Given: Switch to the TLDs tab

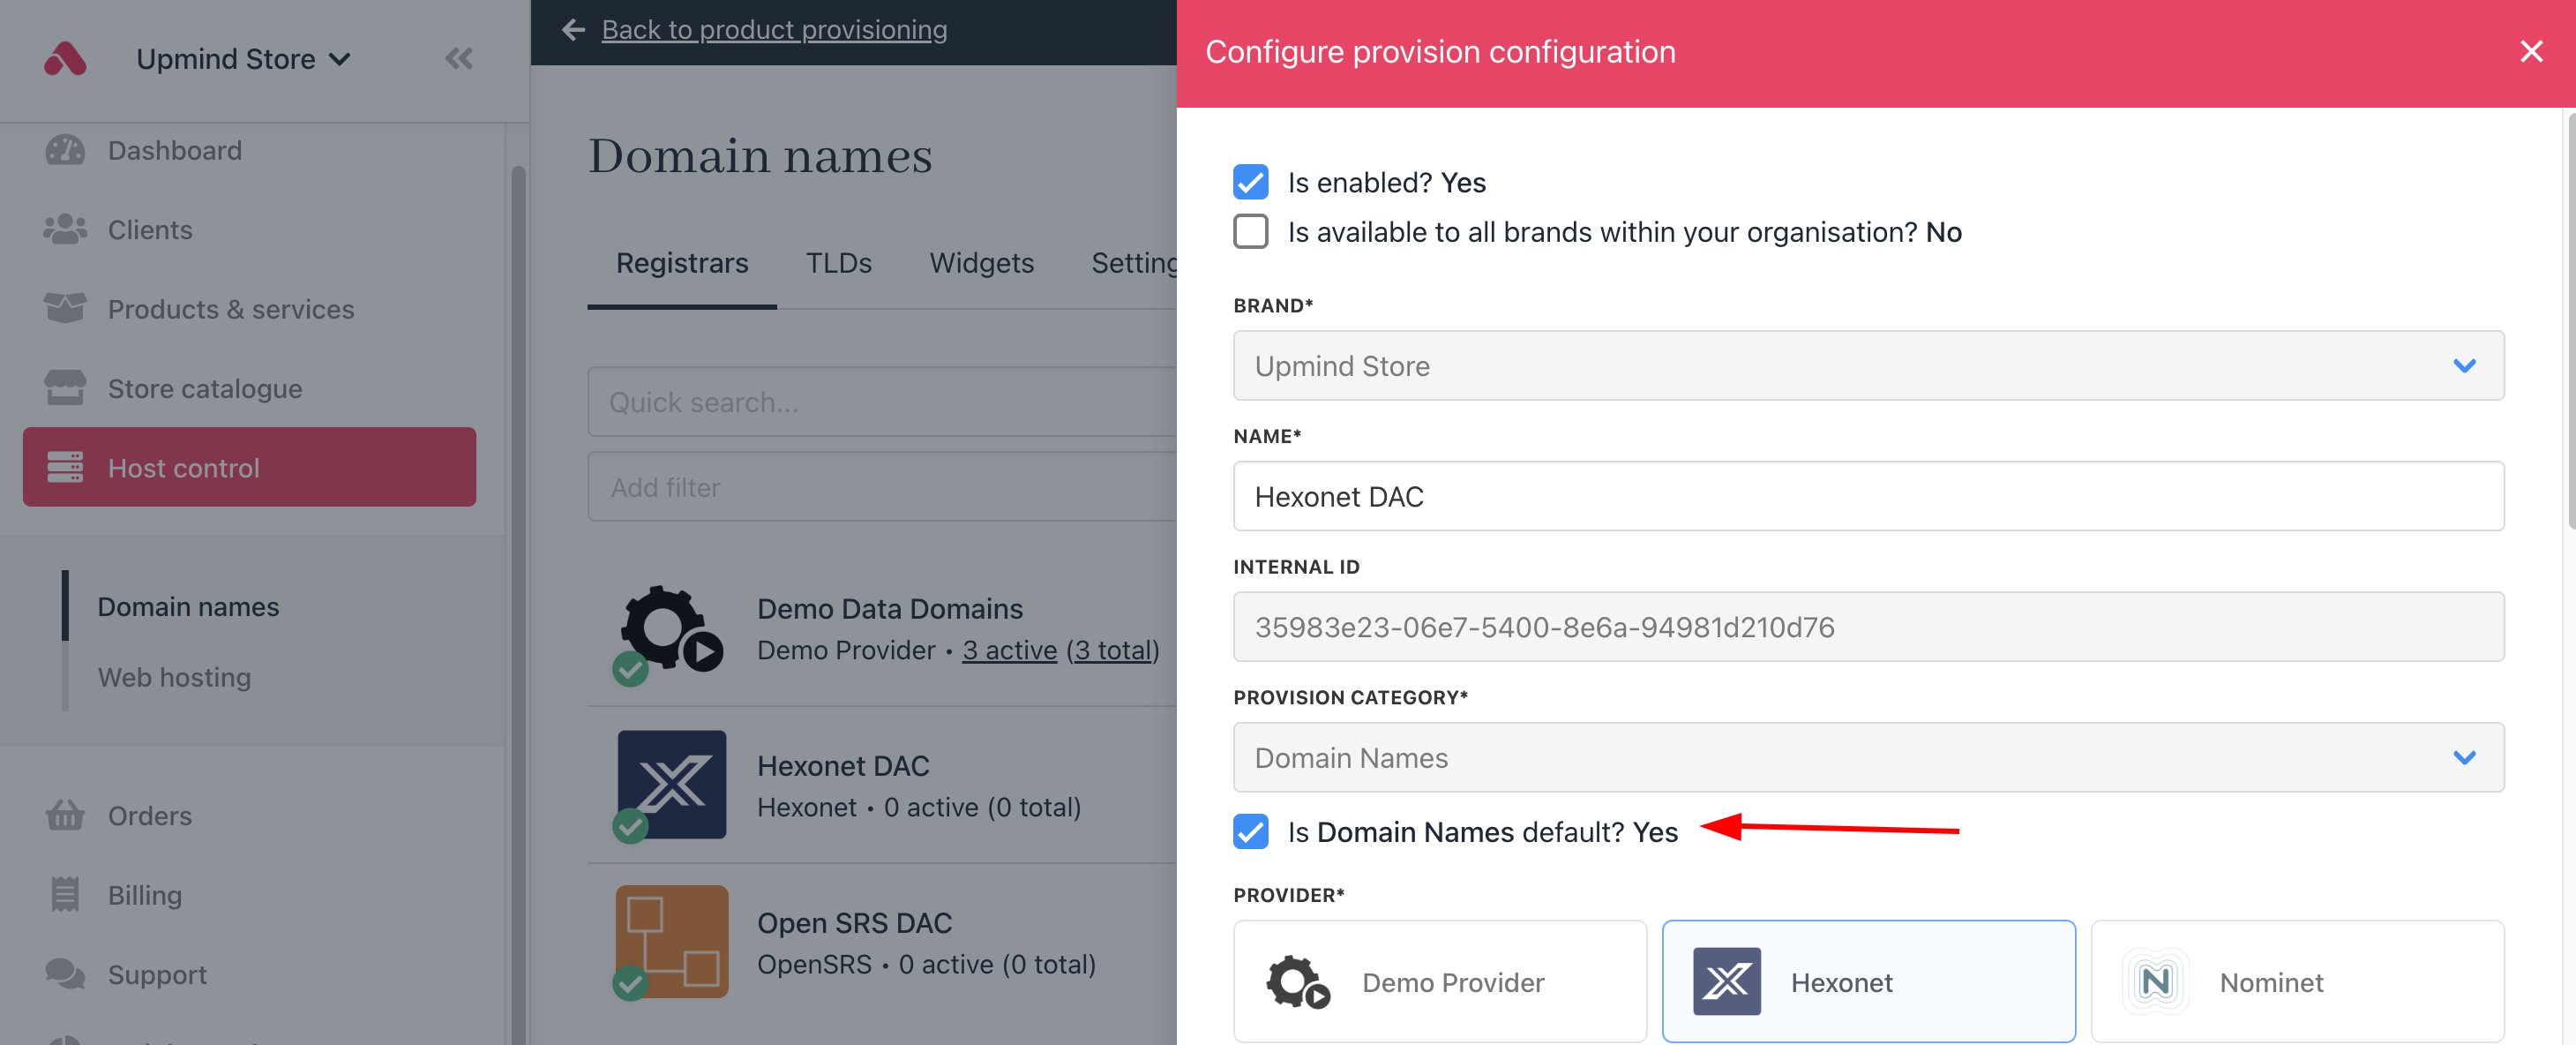Looking at the screenshot, I should point(838,263).
